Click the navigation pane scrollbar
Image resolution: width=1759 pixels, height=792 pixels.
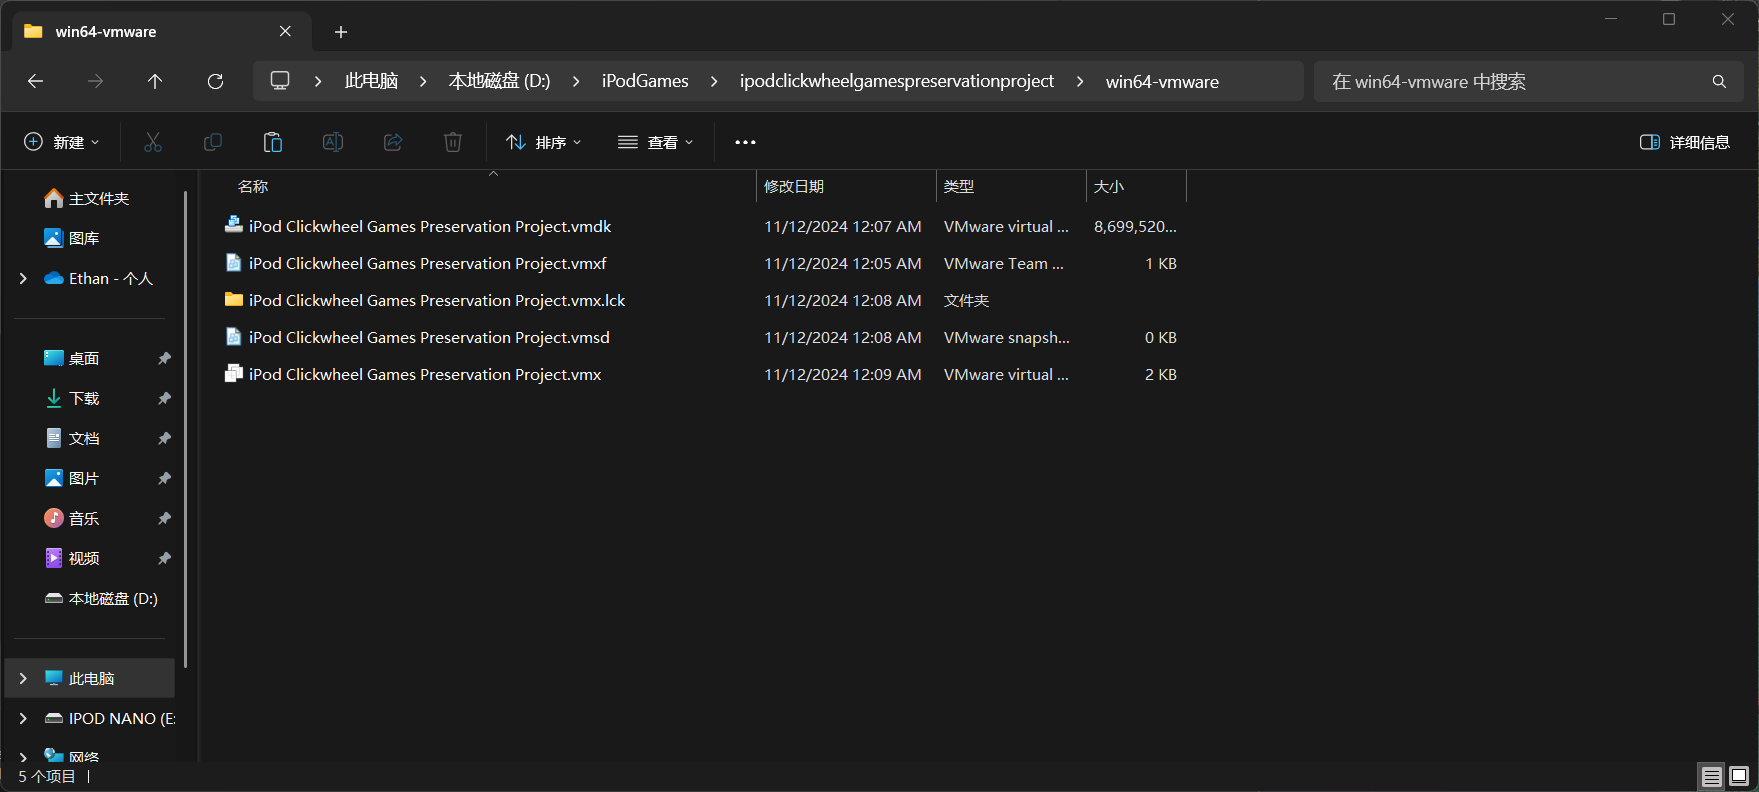[x=186, y=430]
